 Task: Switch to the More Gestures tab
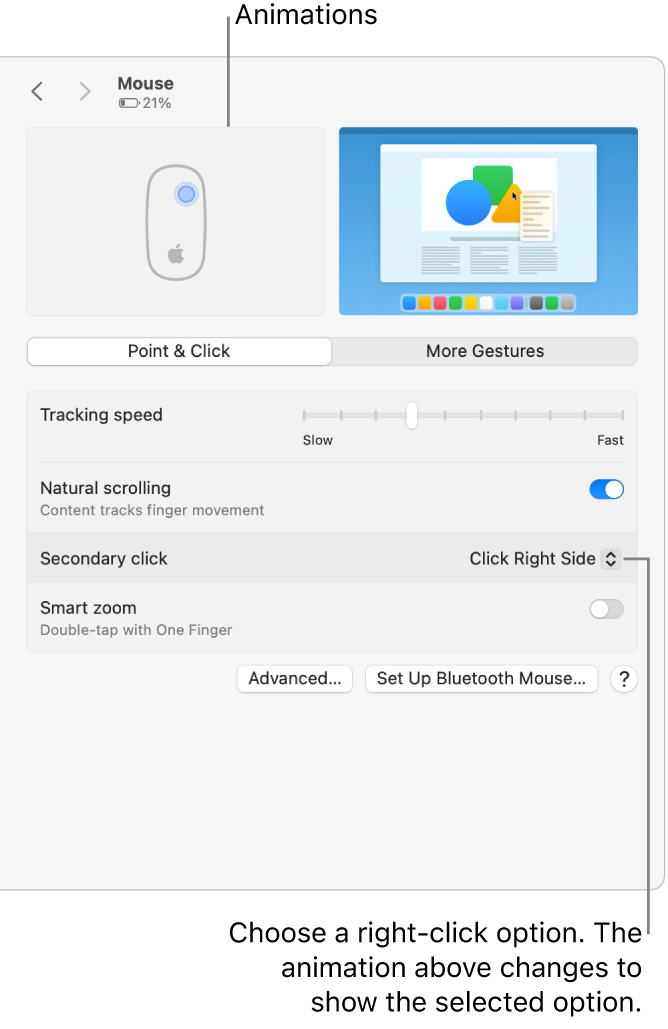pos(484,351)
